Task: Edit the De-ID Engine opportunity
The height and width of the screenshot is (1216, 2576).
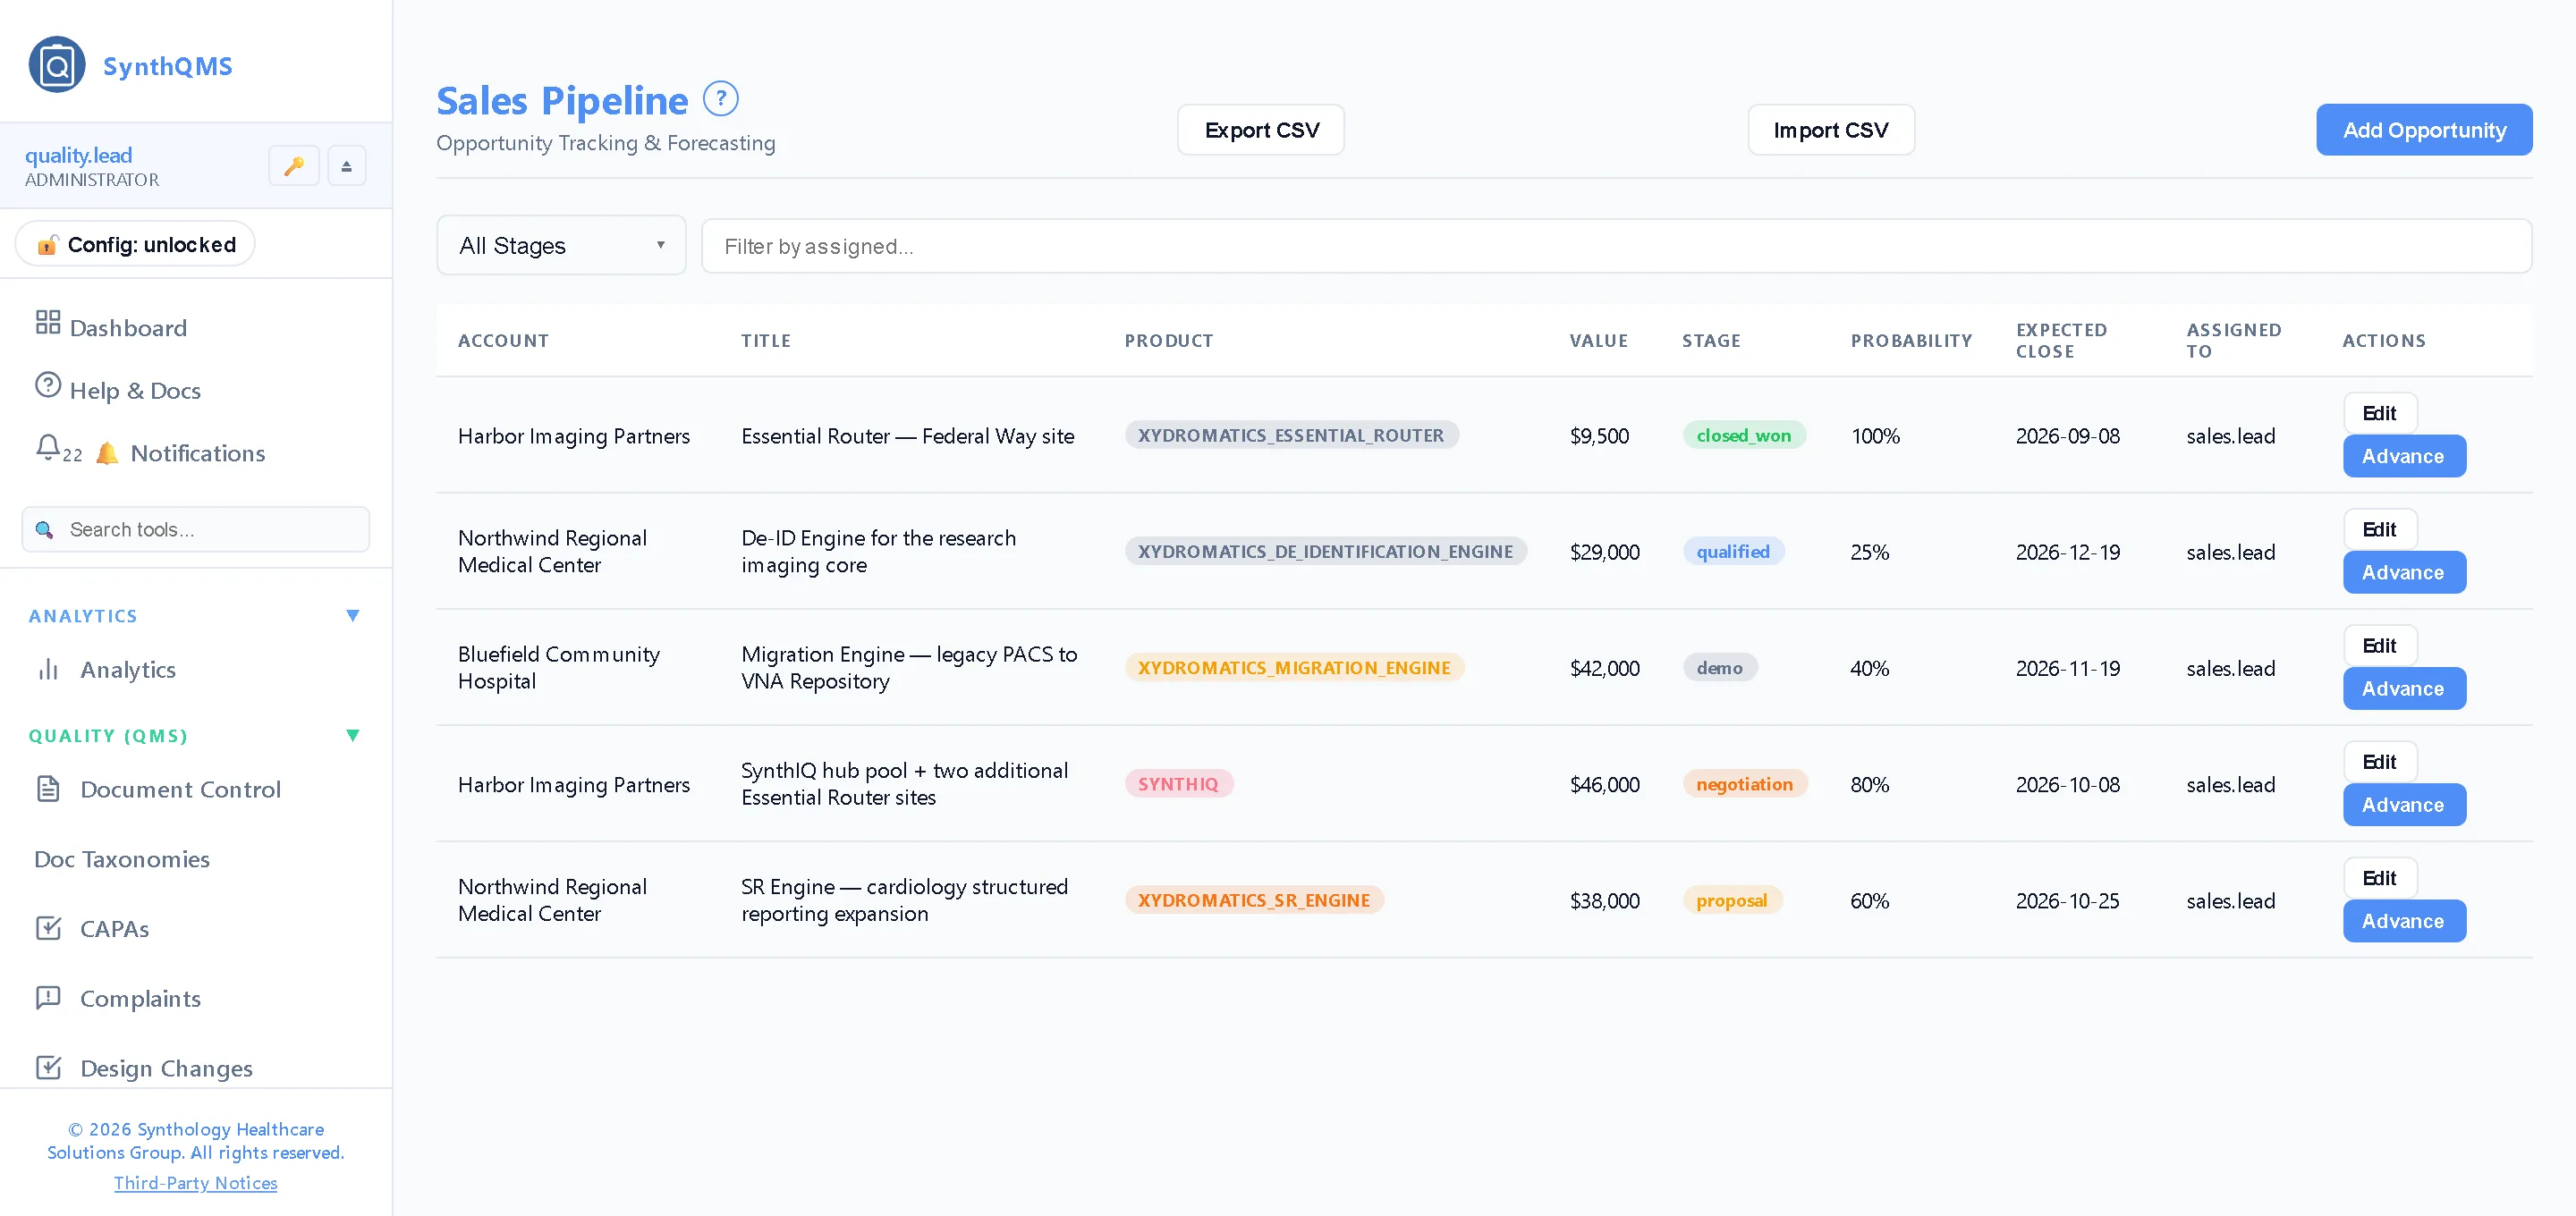Action: pyautogui.click(x=2379, y=529)
